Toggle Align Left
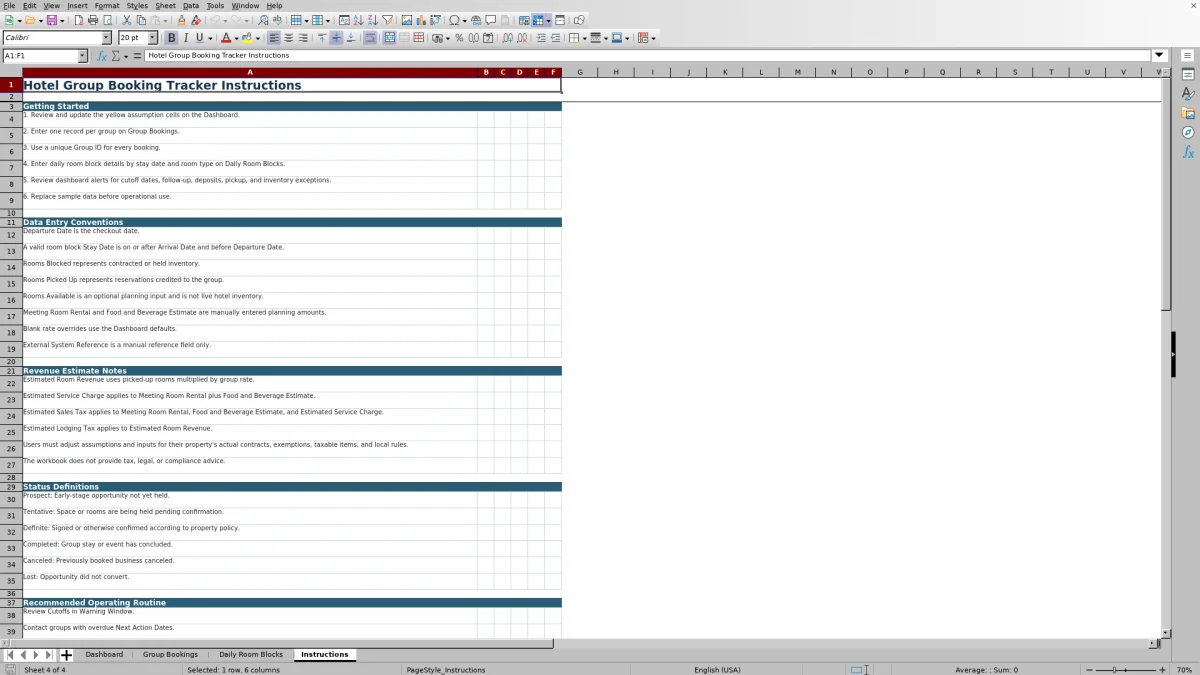This screenshot has height=675, width=1200. coord(274,38)
